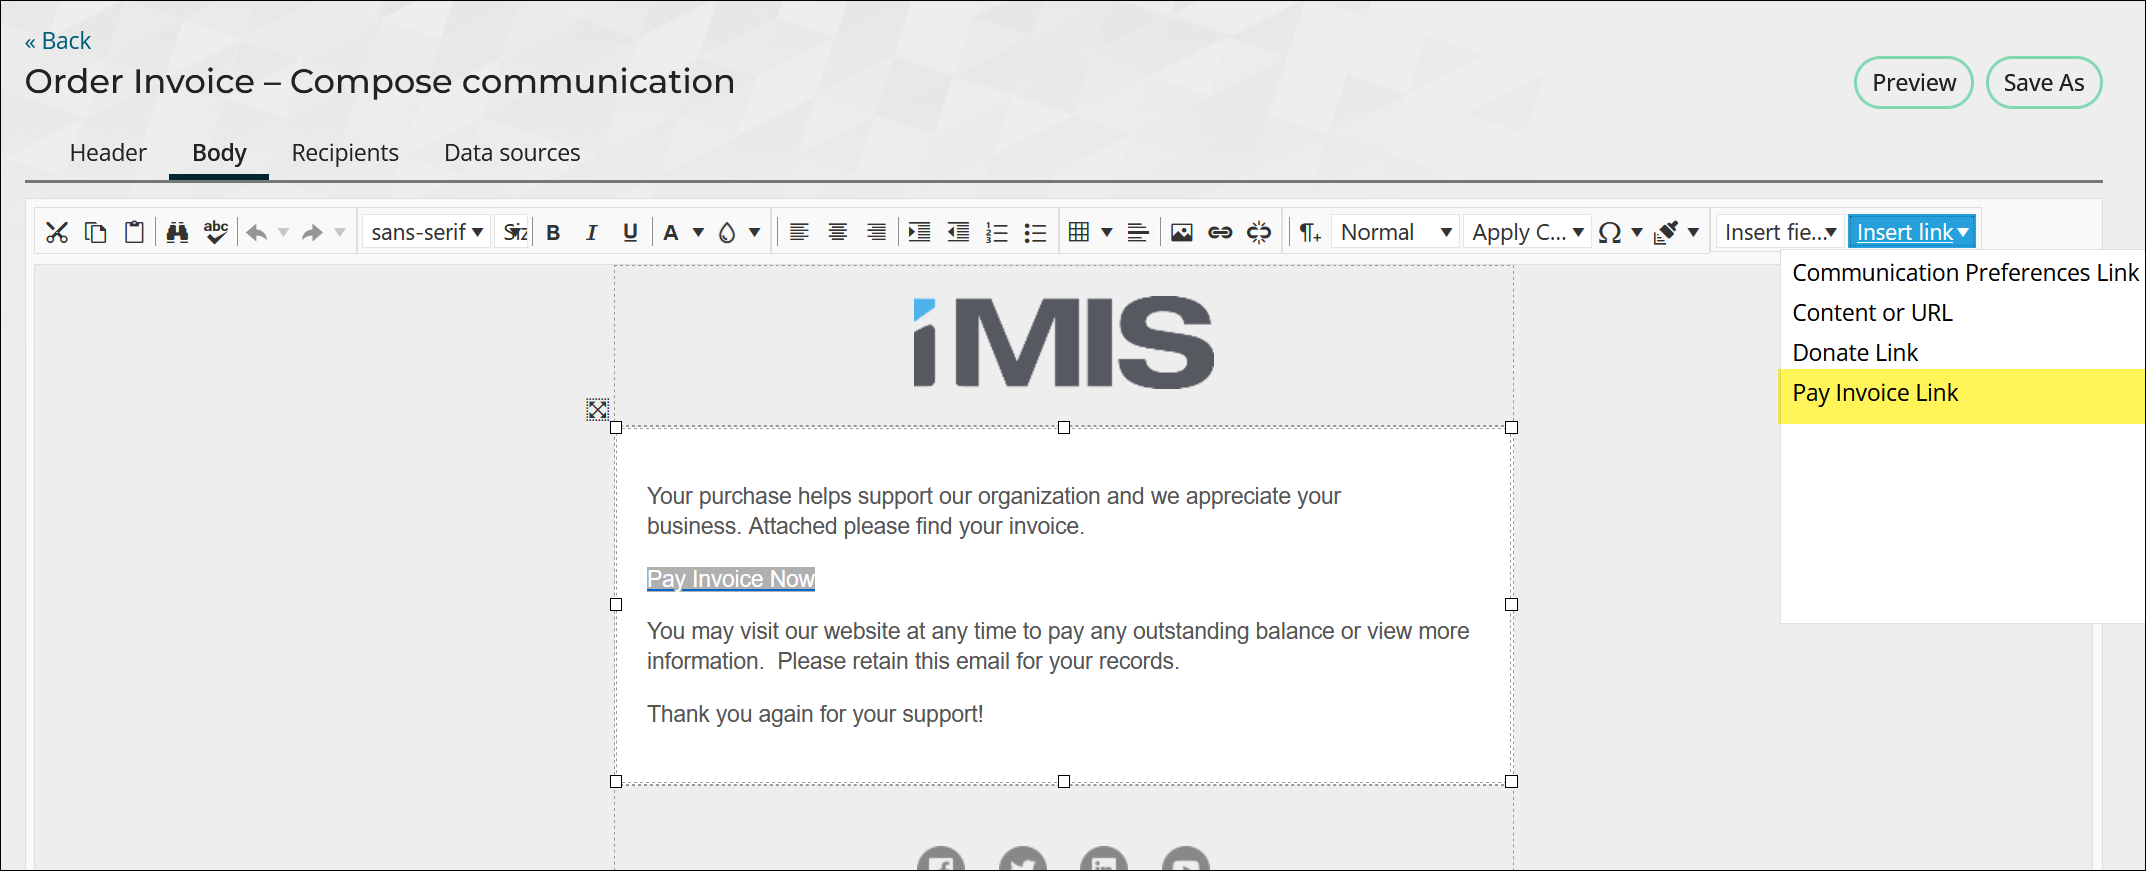Viewport: 2146px width, 871px height.
Task: Expand the undo history arrow
Action: click(283, 233)
